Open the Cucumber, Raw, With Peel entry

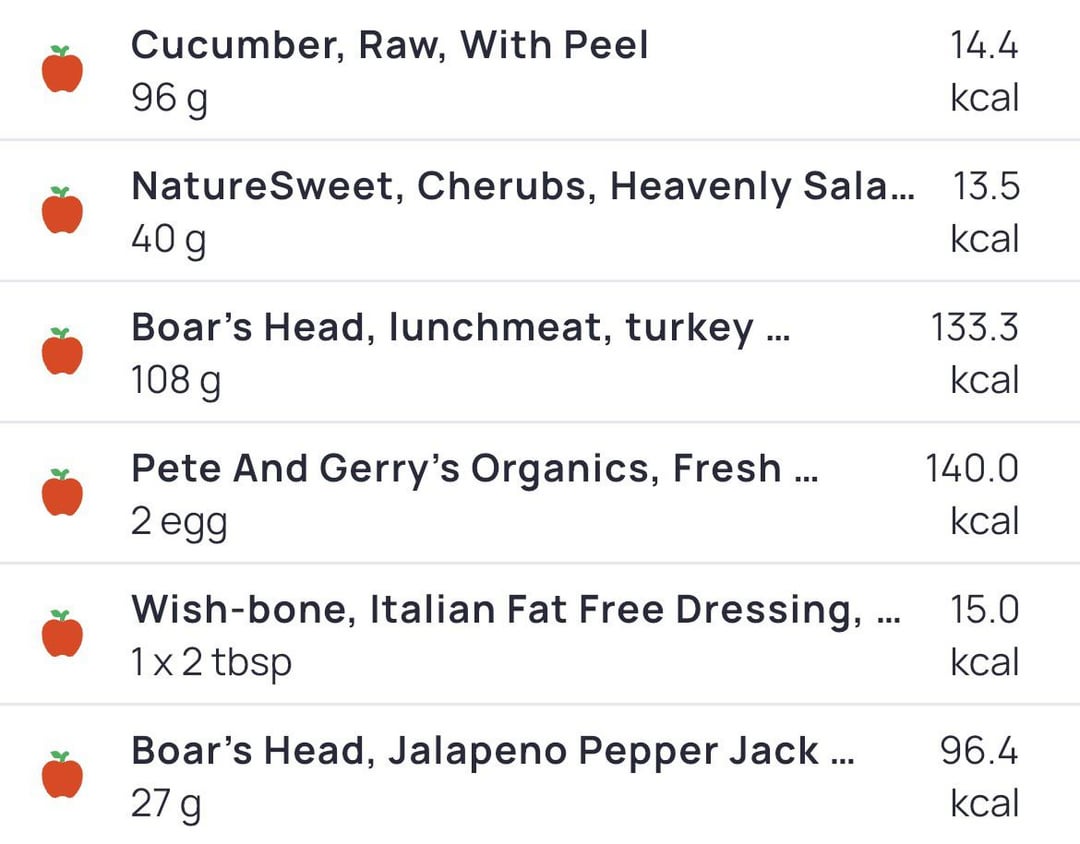tap(540, 70)
